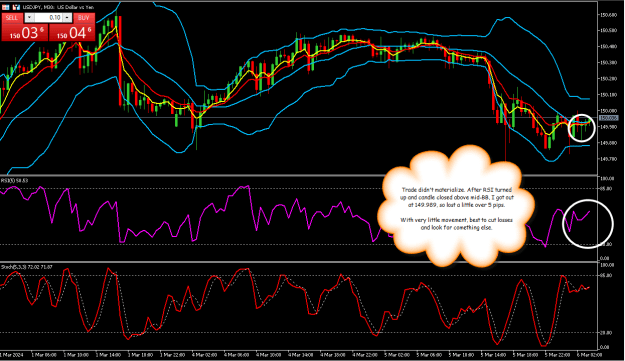This screenshot has width=625, height=361.
Task: Click the 6 Mar 02:00 time axis label
Action: [x=589, y=355]
